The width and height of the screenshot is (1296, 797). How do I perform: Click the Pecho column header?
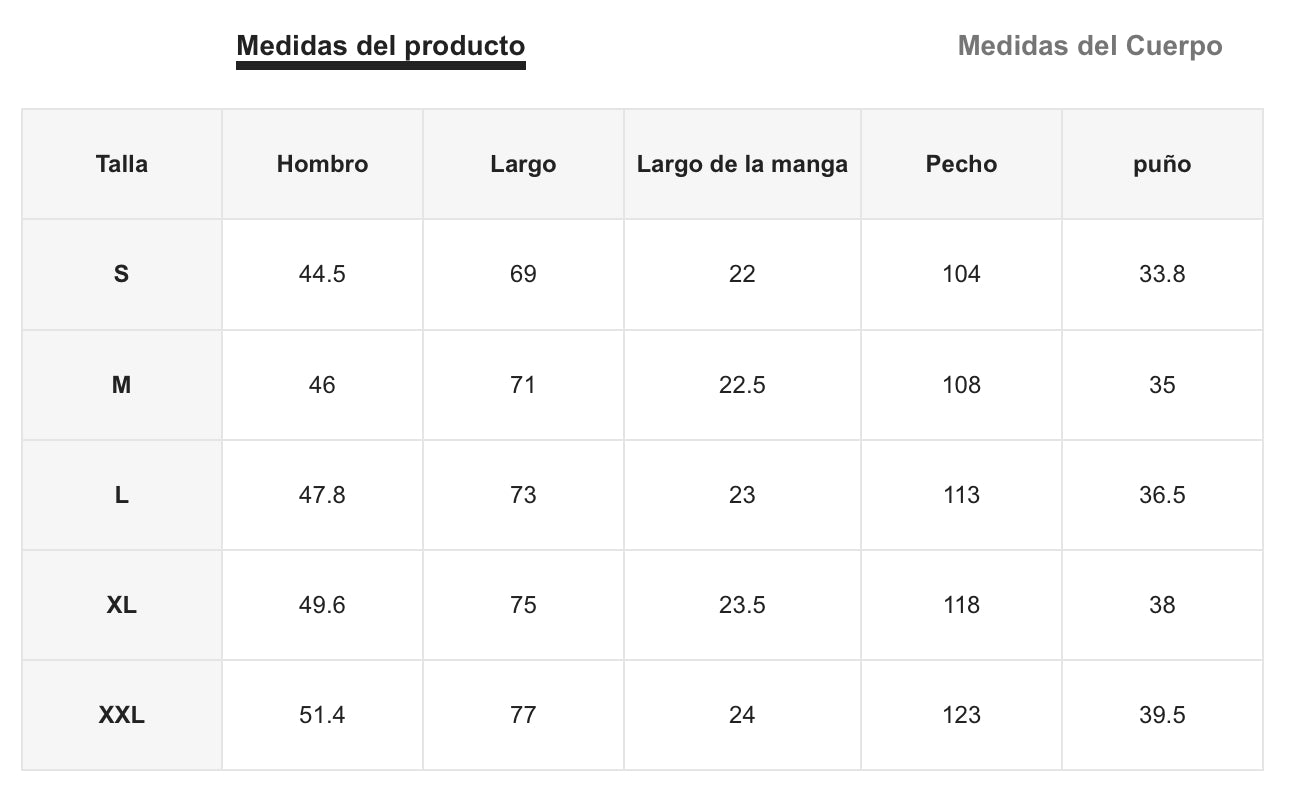[x=961, y=164]
